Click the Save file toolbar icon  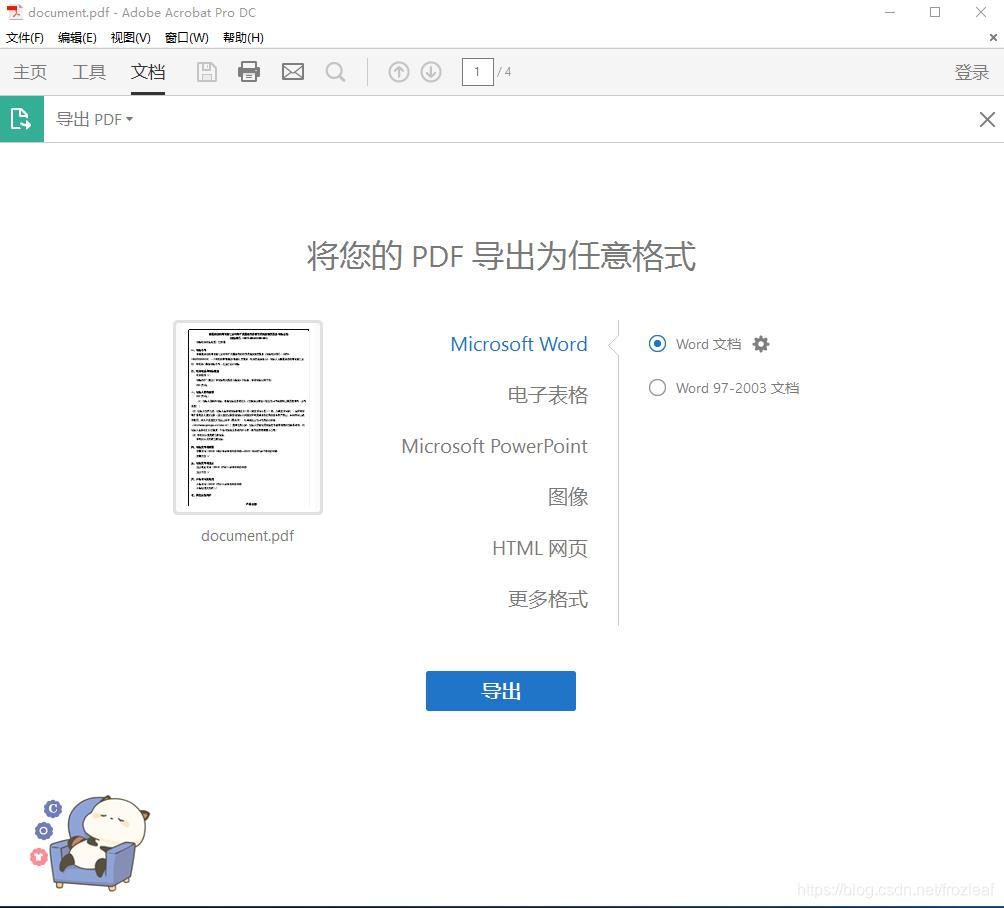point(206,72)
